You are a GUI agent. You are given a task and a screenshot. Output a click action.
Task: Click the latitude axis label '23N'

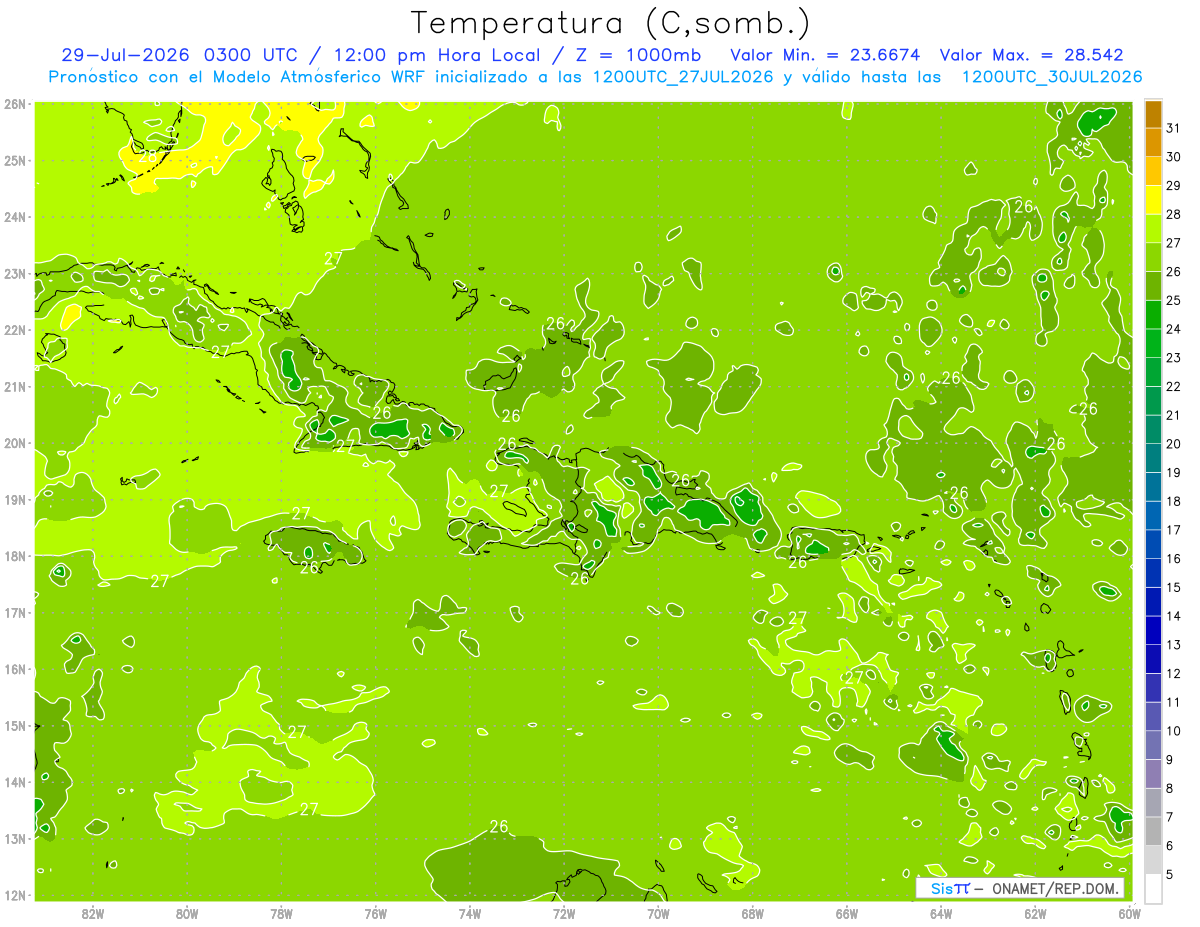(15, 273)
